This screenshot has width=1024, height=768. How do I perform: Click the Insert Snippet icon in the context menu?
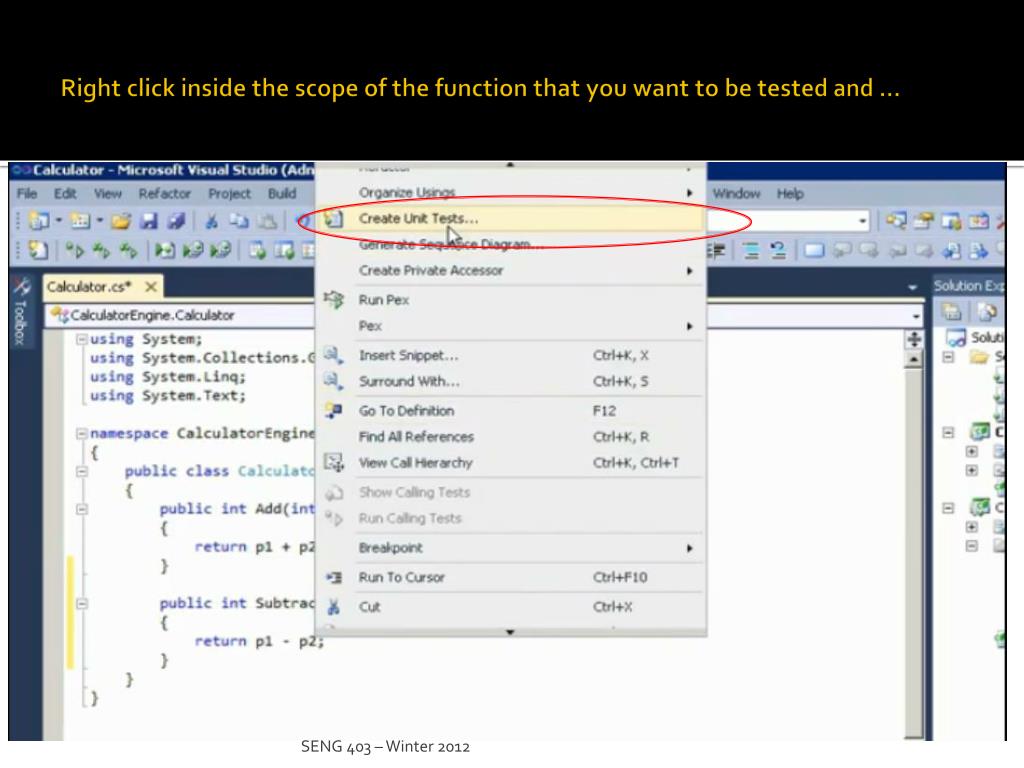pyautogui.click(x=334, y=355)
